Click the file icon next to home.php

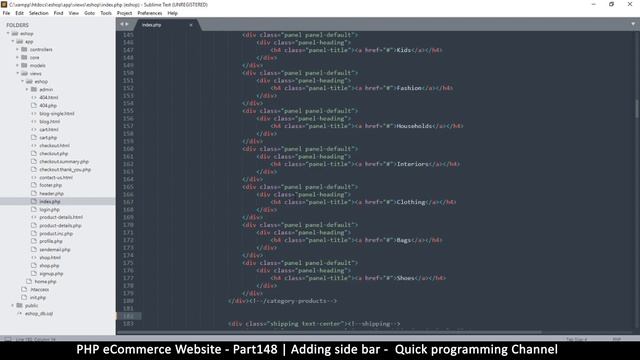tap(29, 282)
